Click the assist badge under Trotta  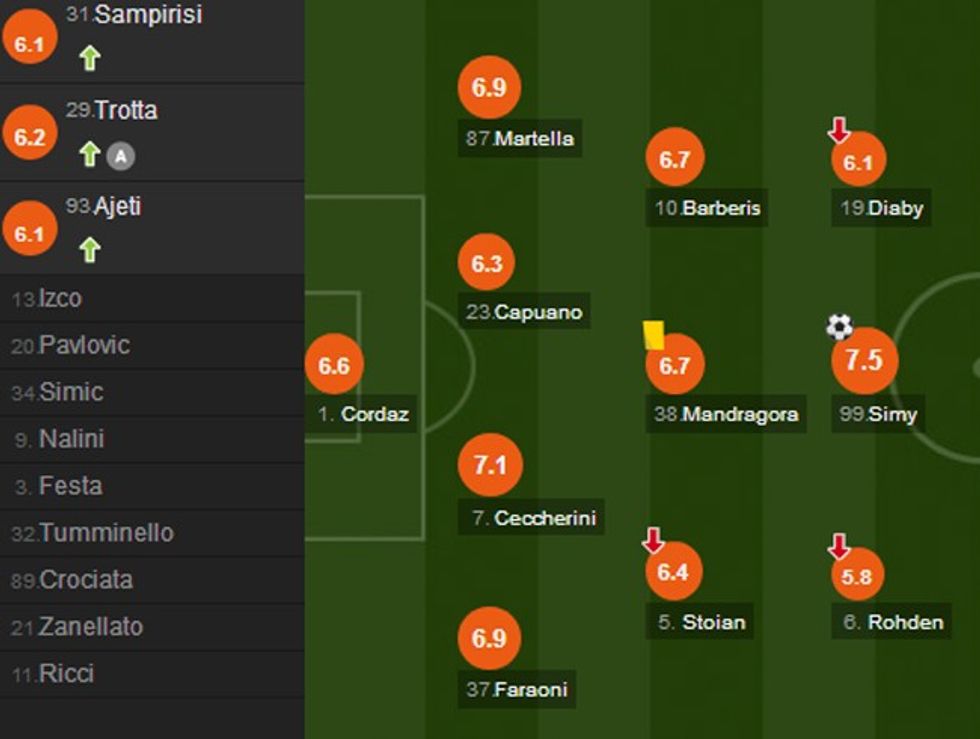[x=121, y=155]
